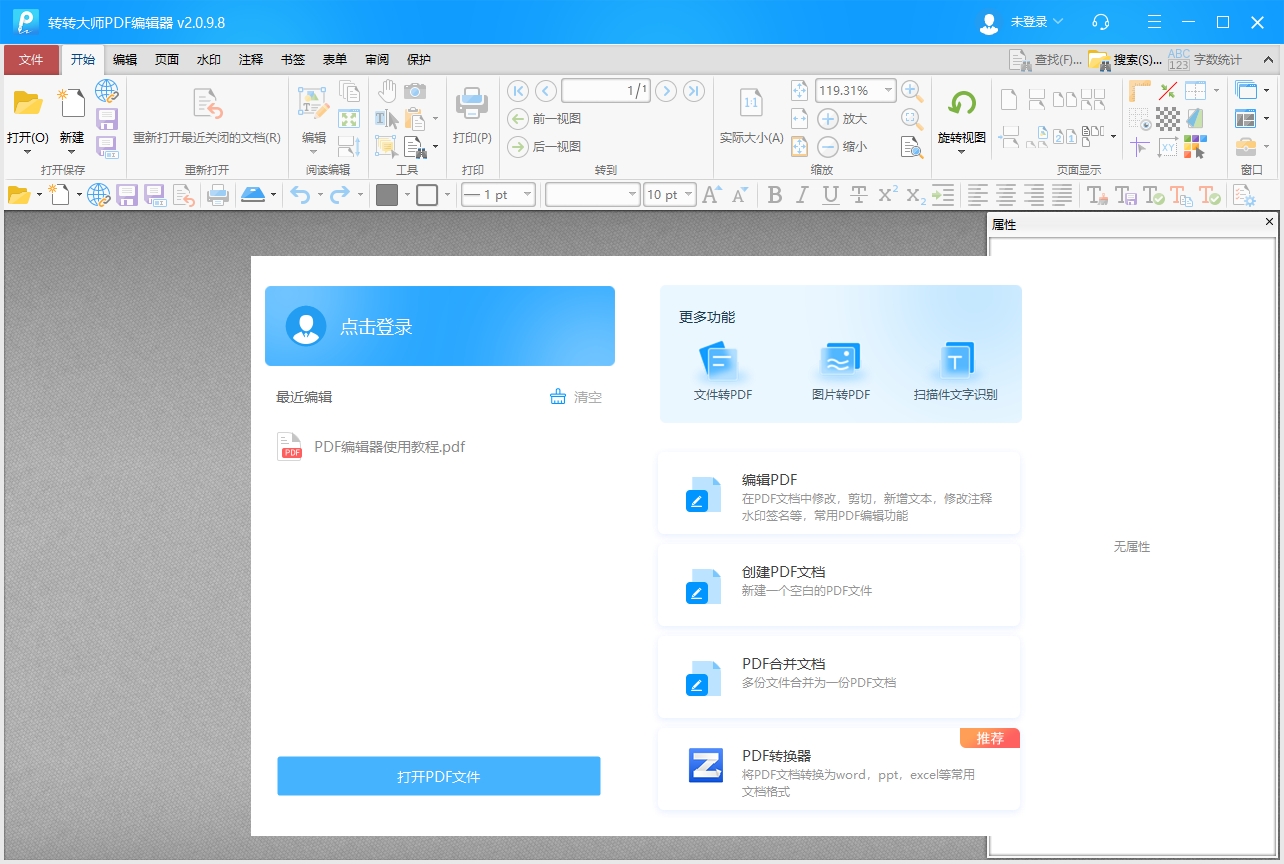This screenshot has height=864, width=1284.
Task: Expand the fill color dropdown arrow
Action: point(407,195)
